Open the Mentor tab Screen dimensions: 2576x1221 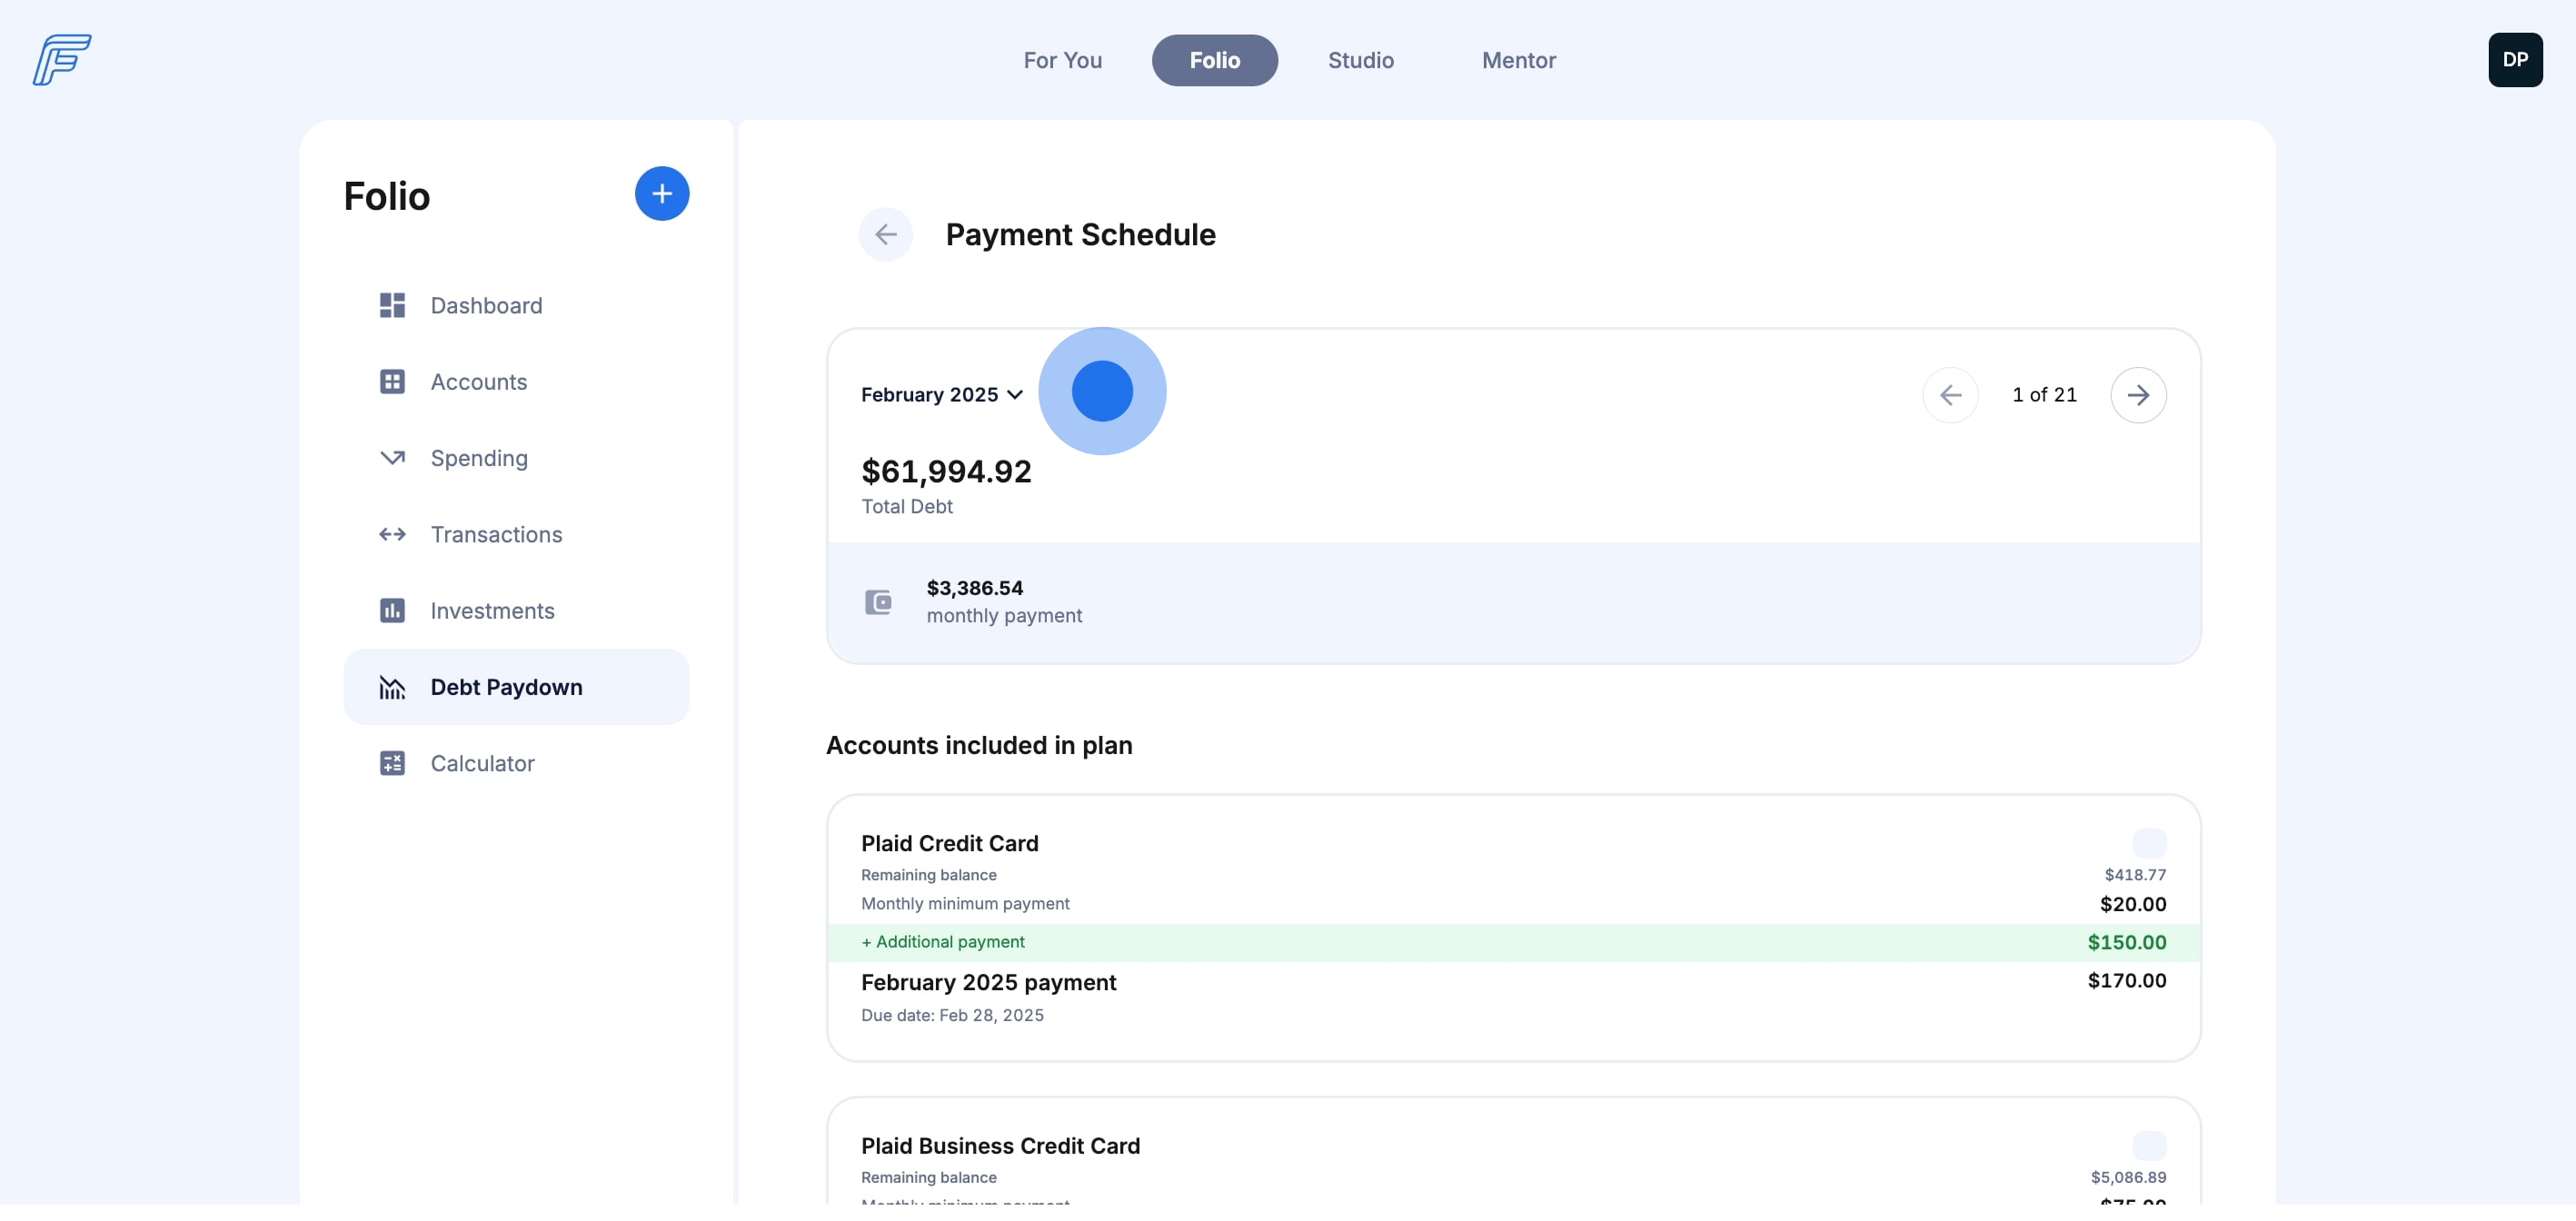(x=1518, y=61)
